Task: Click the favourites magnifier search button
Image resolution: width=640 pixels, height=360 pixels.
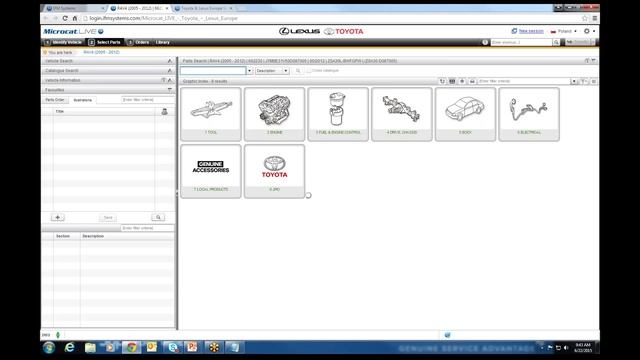Action: click(x=158, y=217)
